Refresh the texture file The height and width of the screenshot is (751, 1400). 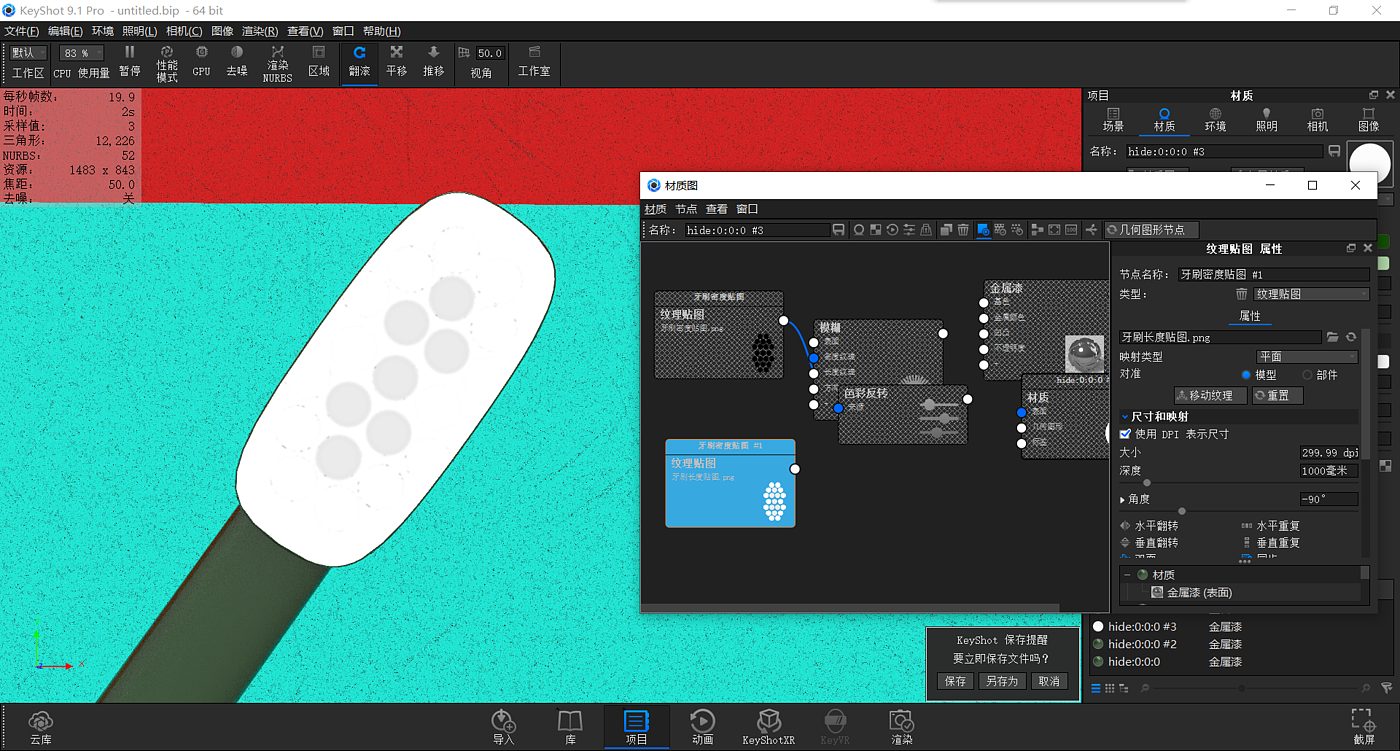[1351, 338]
